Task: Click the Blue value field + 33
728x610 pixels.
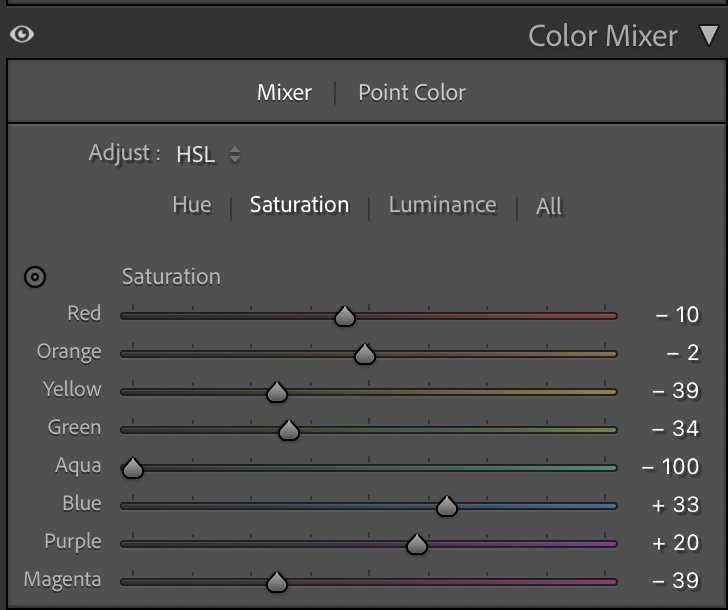Action: pos(675,505)
